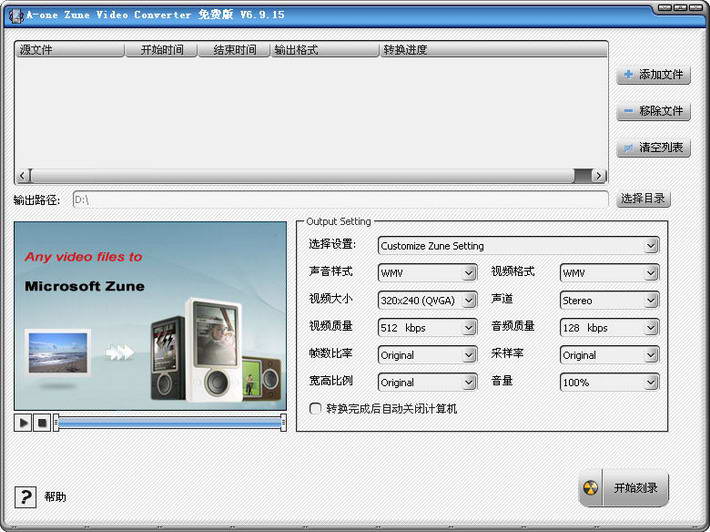Click the preview seek bar track

pyautogui.click(x=170, y=423)
